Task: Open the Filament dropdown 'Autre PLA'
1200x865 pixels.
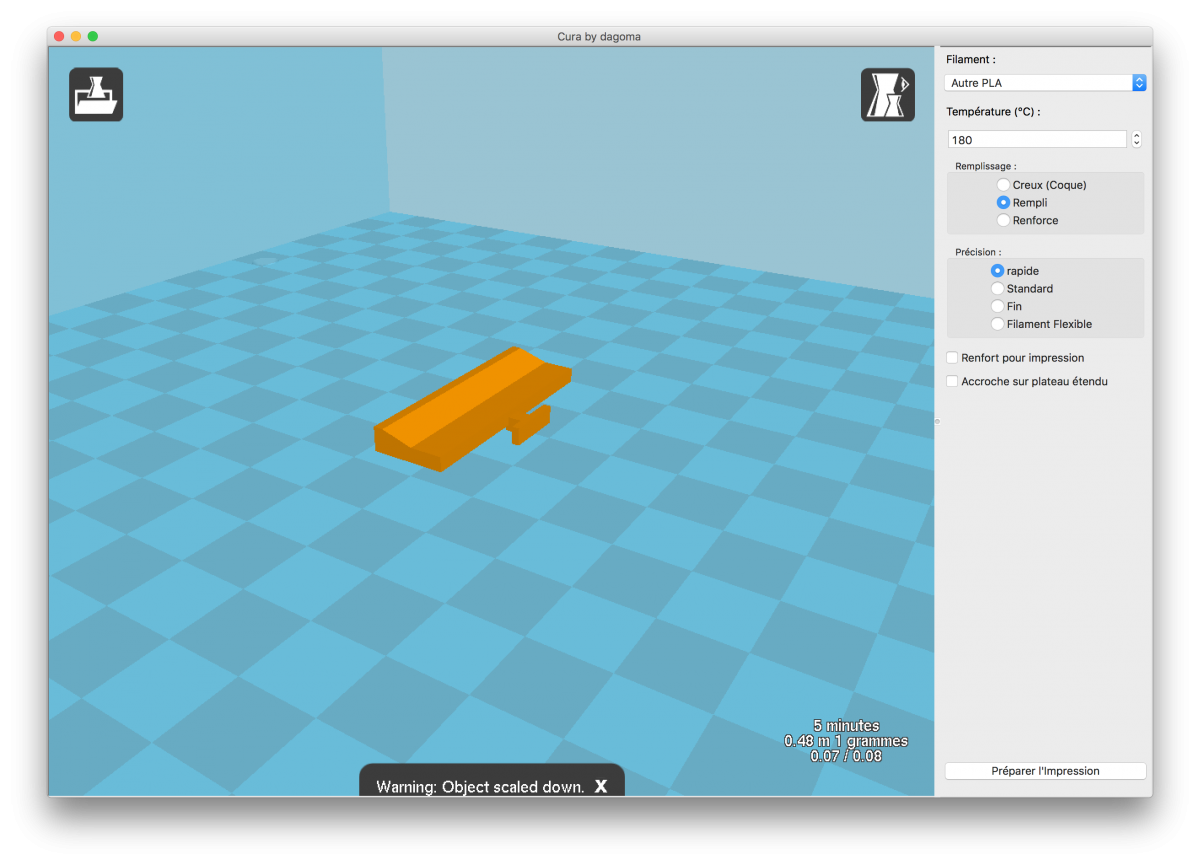Action: click(1045, 83)
